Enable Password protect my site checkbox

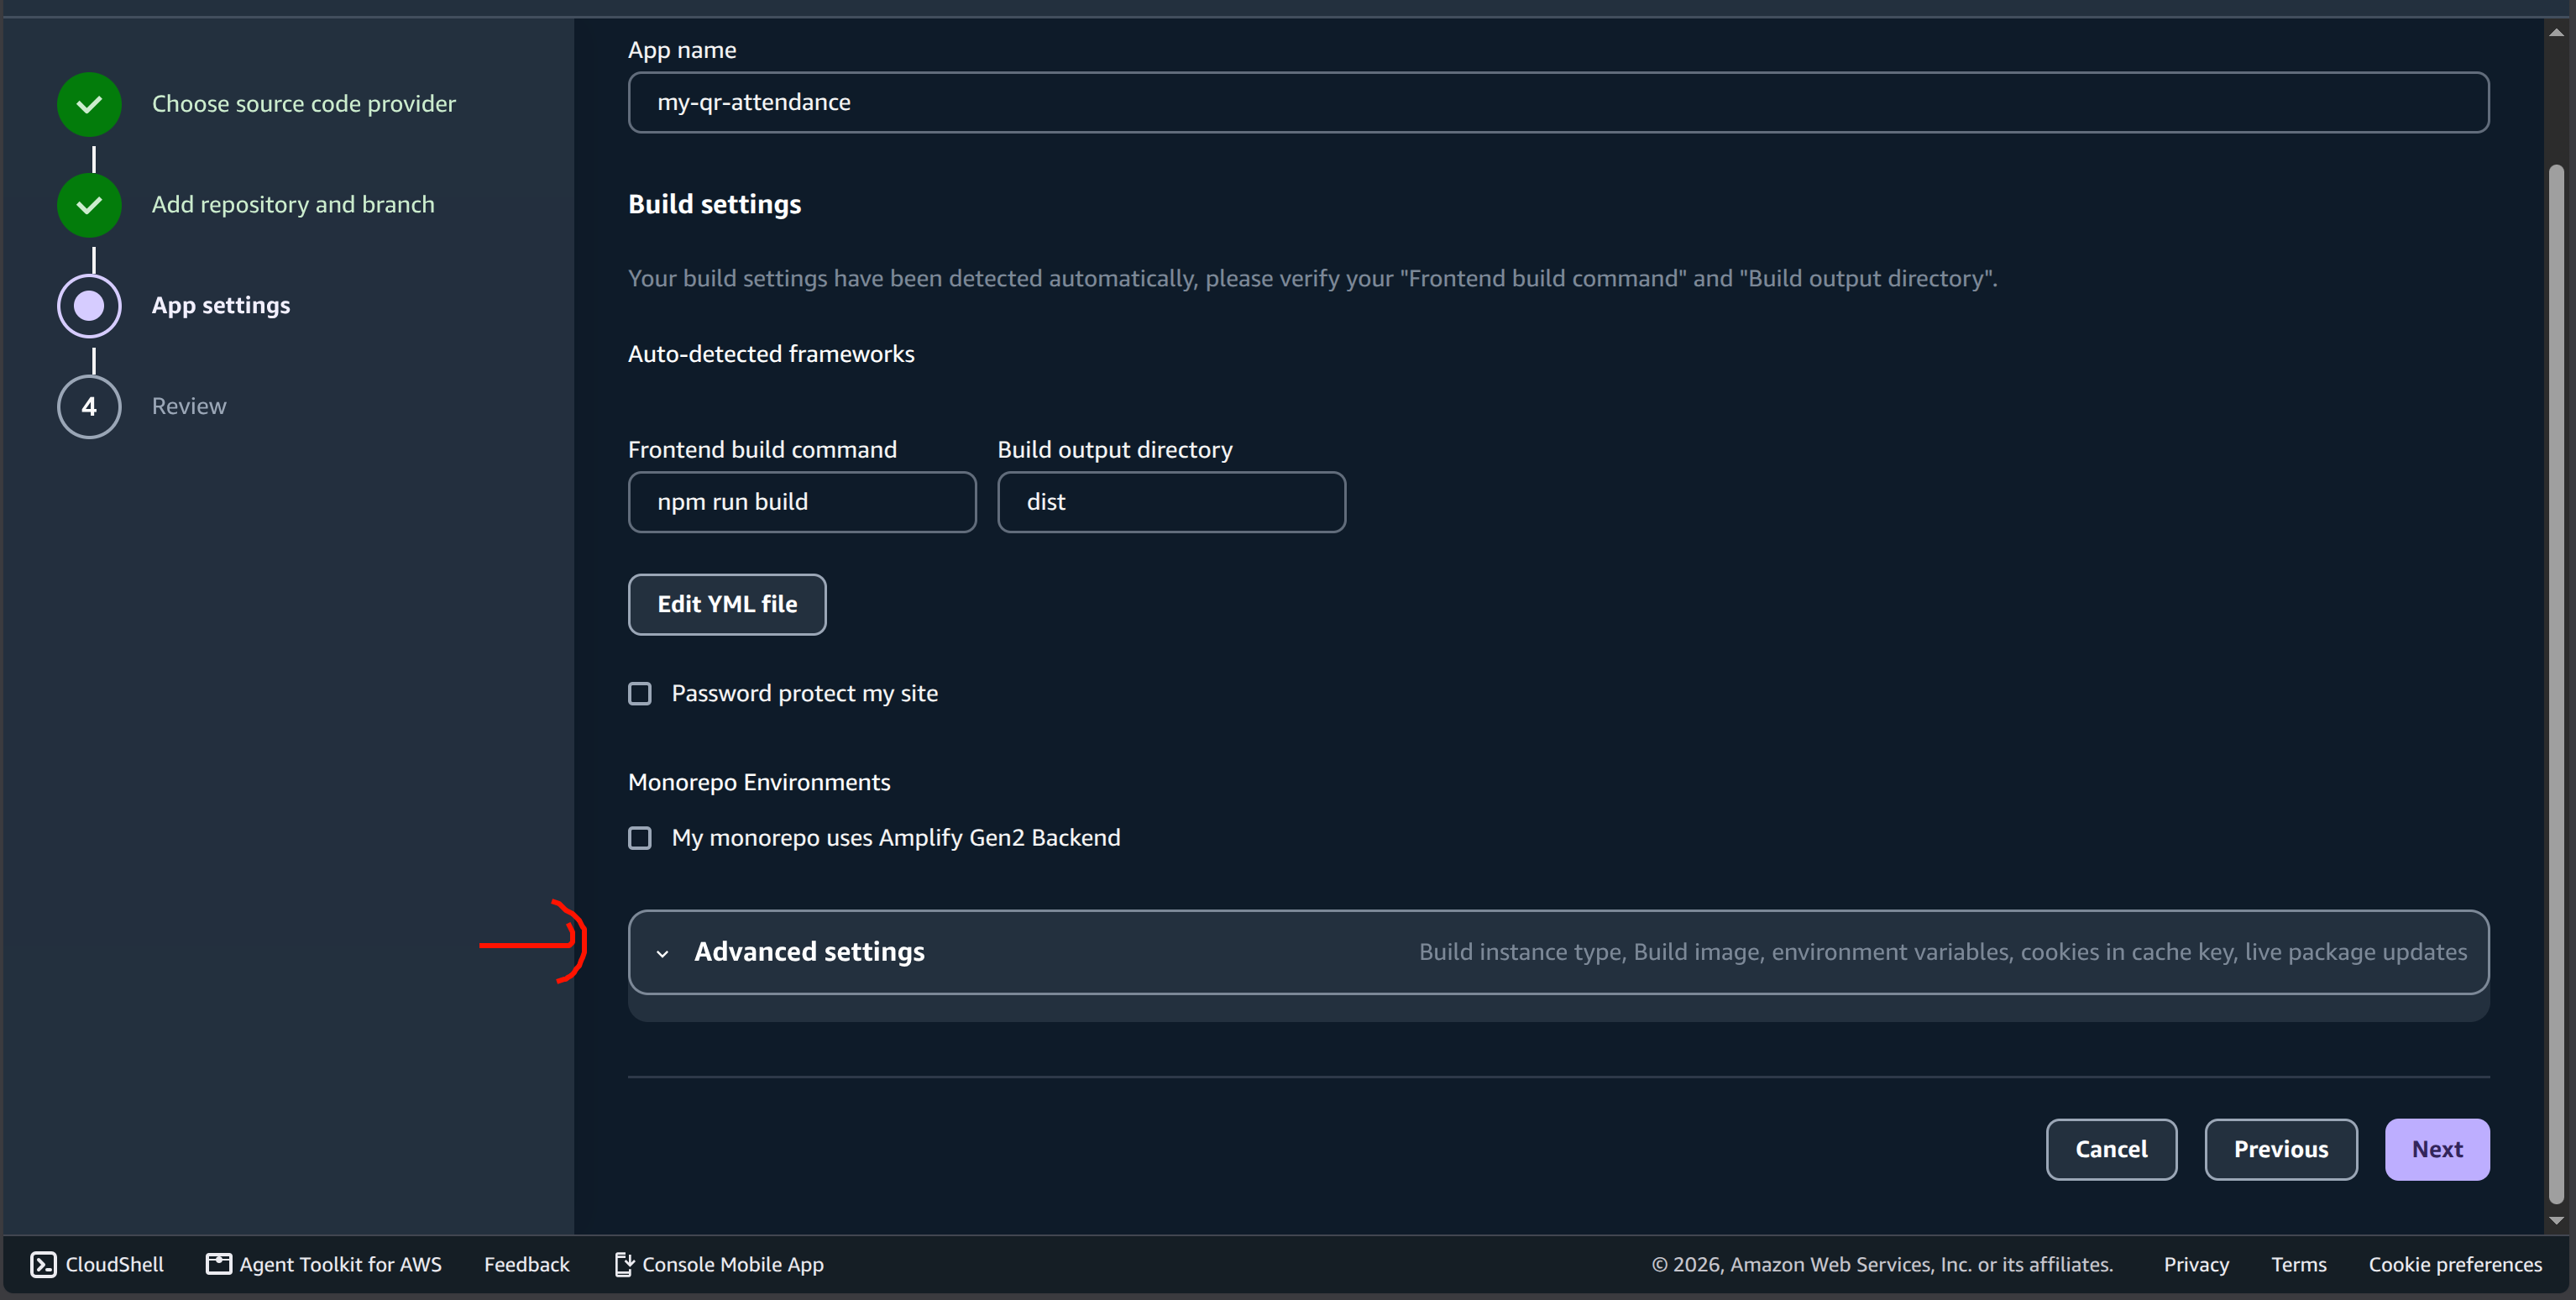640,694
